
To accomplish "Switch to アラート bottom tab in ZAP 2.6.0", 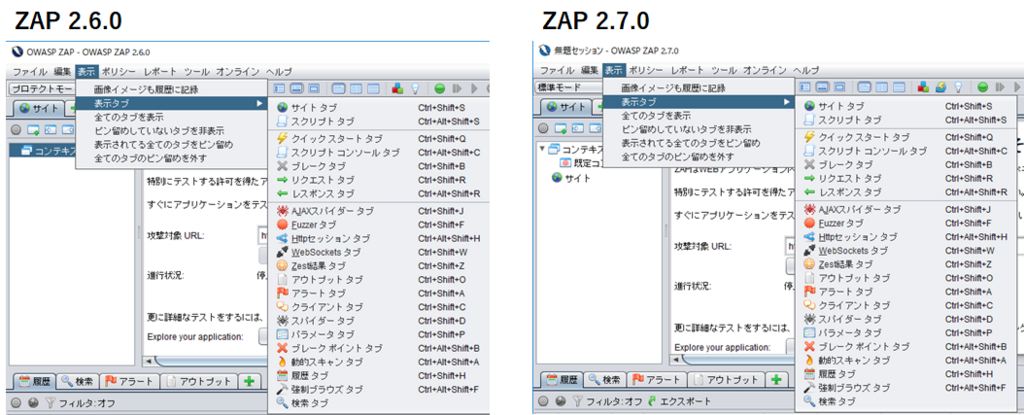I will point(129,382).
